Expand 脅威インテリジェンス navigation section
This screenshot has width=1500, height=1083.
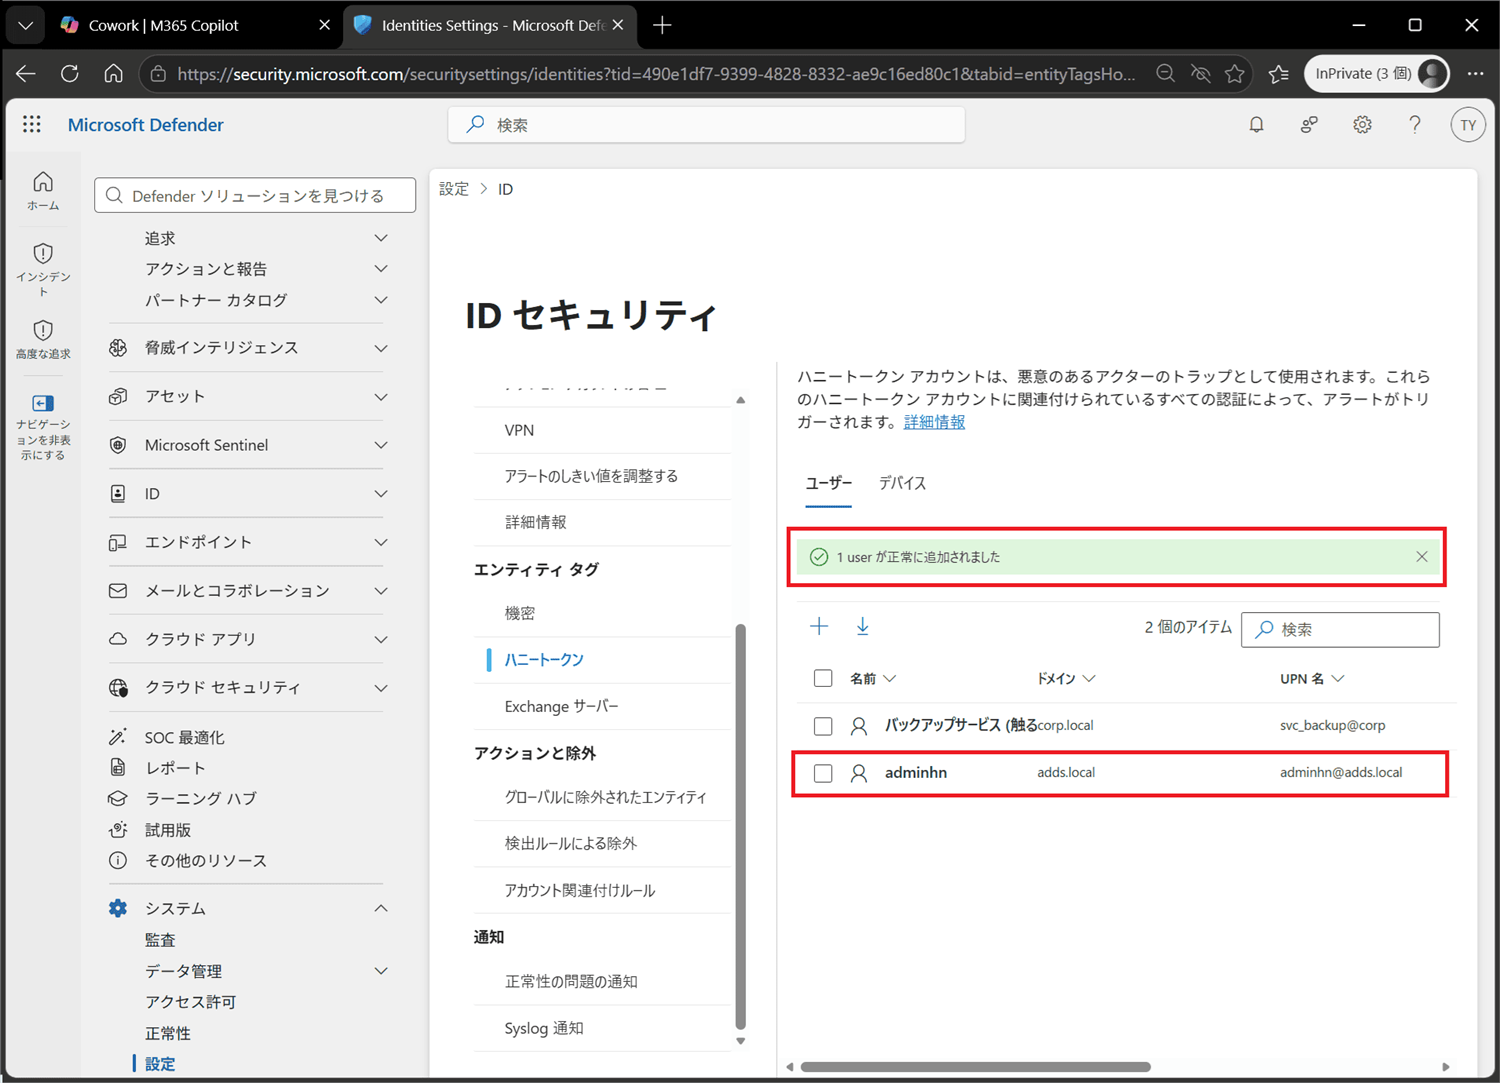pyautogui.click(x=381, y=348)
